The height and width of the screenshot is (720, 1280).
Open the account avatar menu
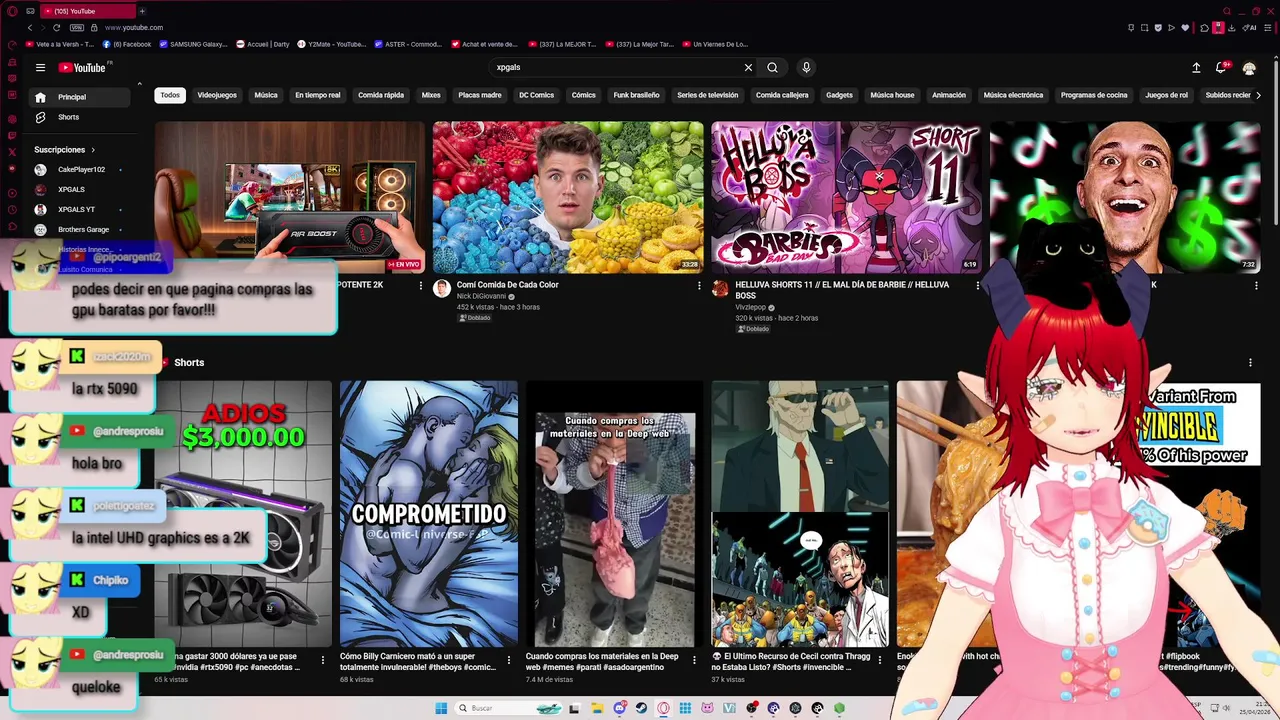1249,67
